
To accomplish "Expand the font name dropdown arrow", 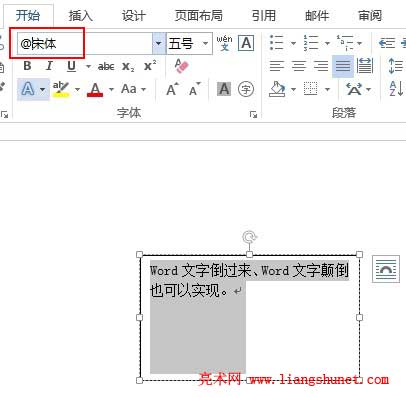I will pyautogui.click(x=159, y=43).
